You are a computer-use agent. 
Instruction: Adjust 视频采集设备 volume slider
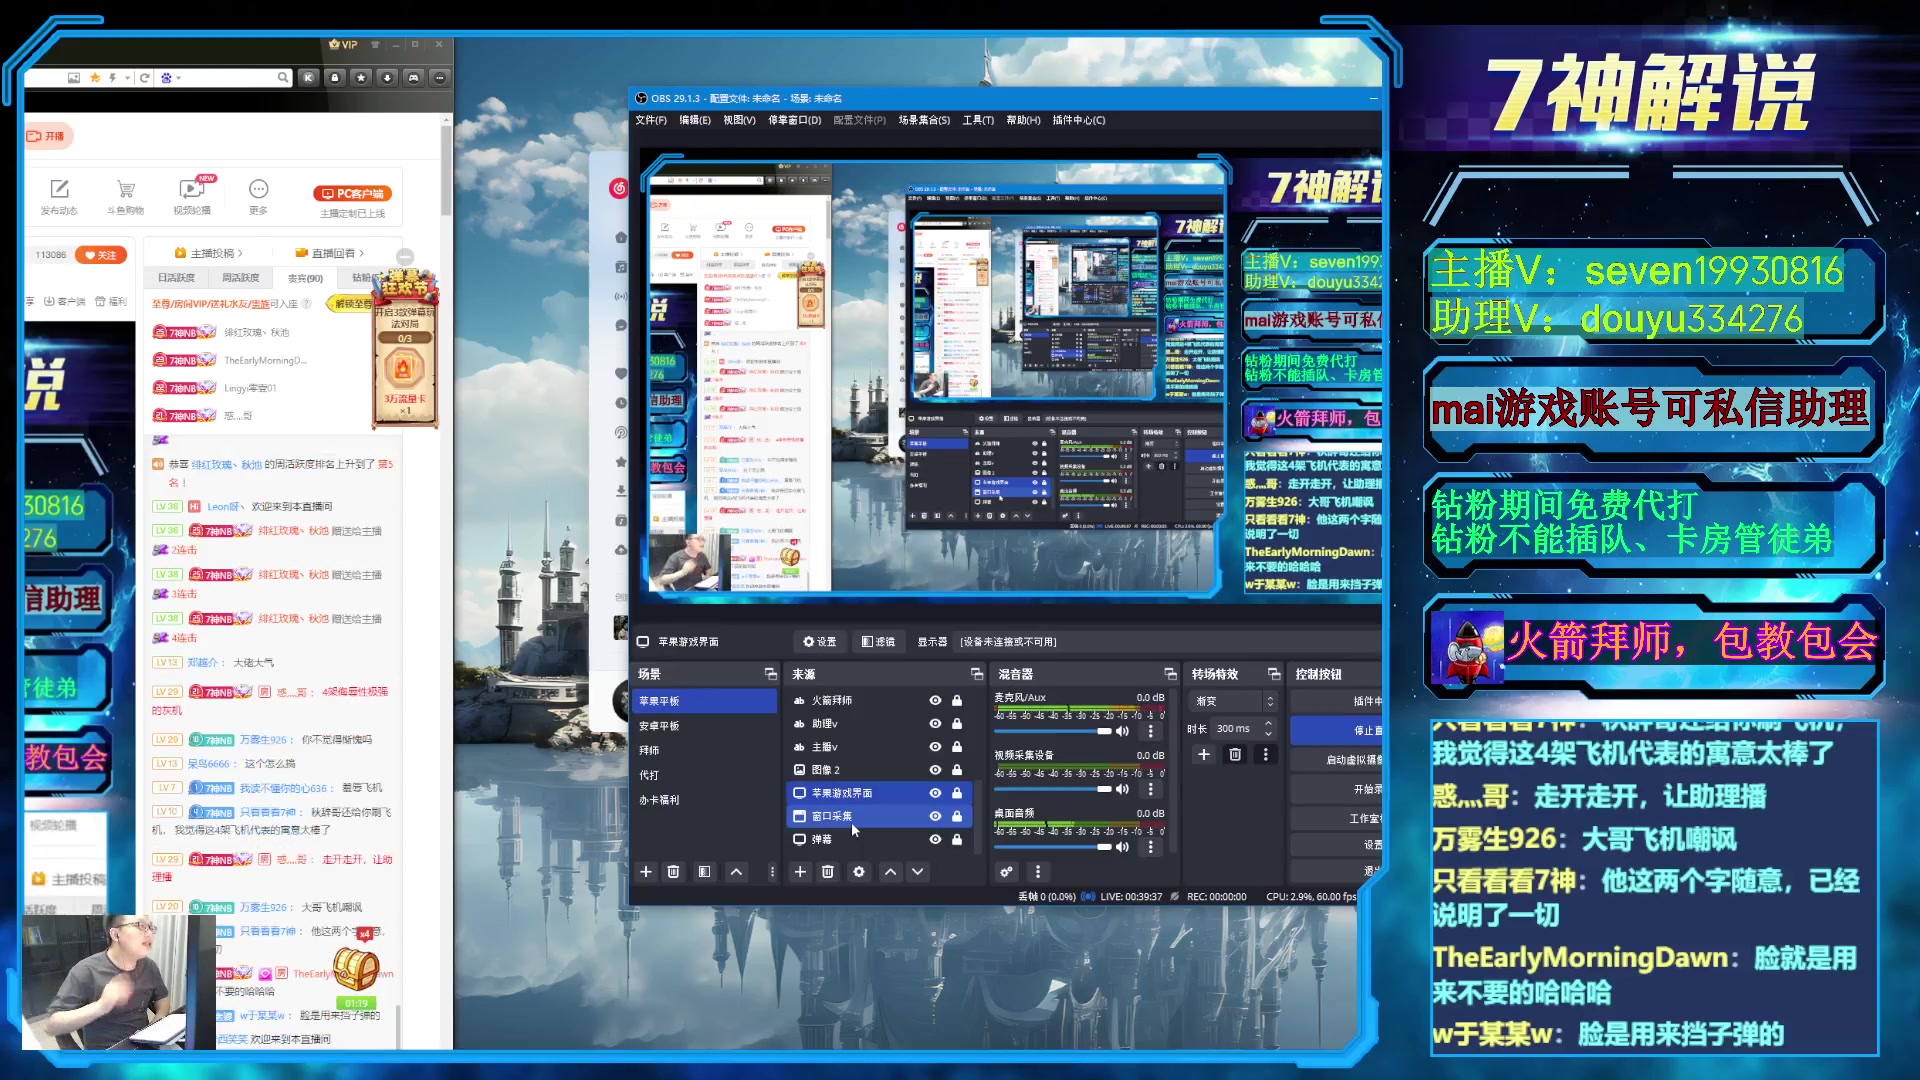point(1052,789)
